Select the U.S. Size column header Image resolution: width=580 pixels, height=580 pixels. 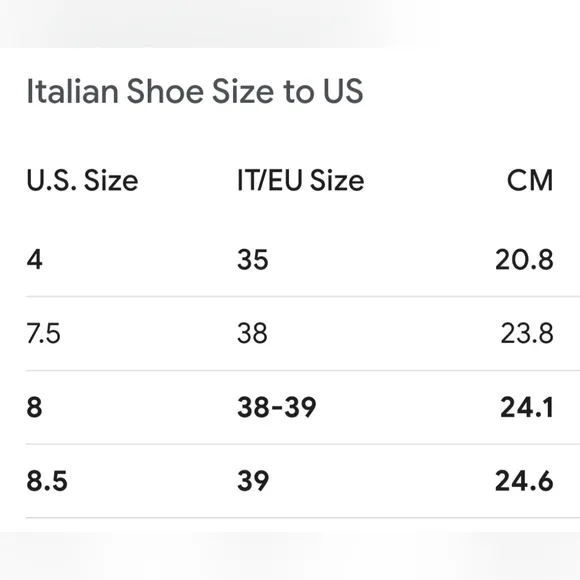[82, 181]
